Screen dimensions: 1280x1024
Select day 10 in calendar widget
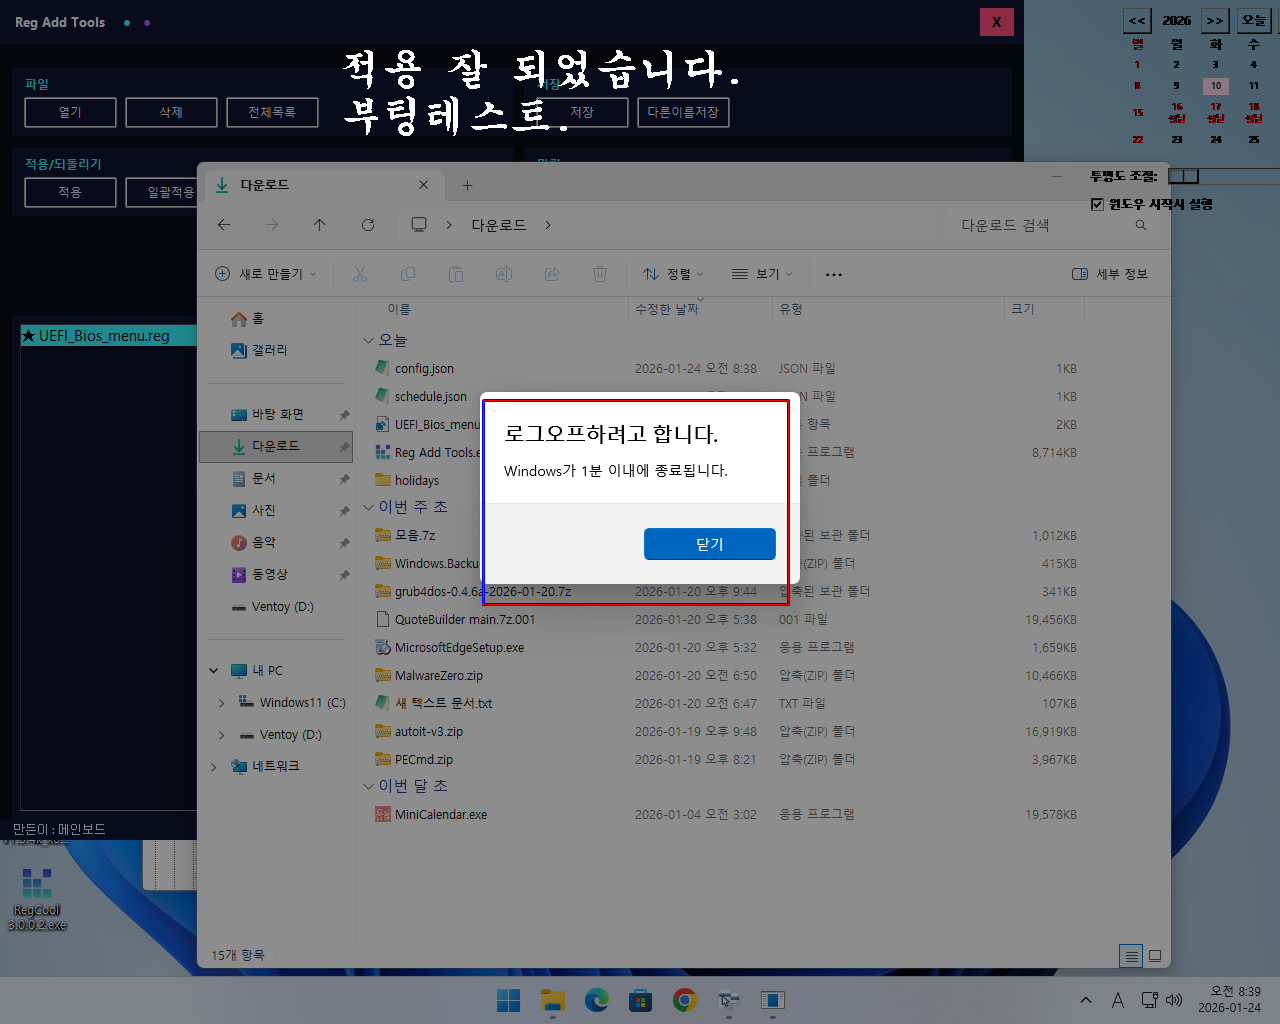coord(1215,86)
